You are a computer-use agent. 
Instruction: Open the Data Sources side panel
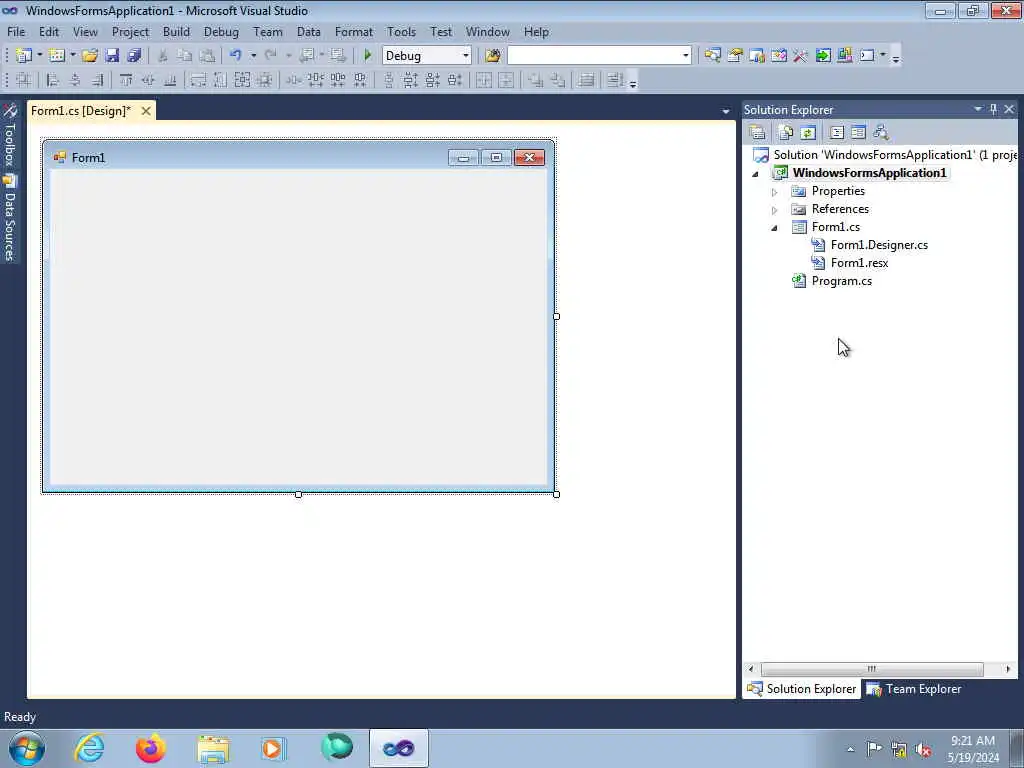pyautogui.click(x=10, y=217)
